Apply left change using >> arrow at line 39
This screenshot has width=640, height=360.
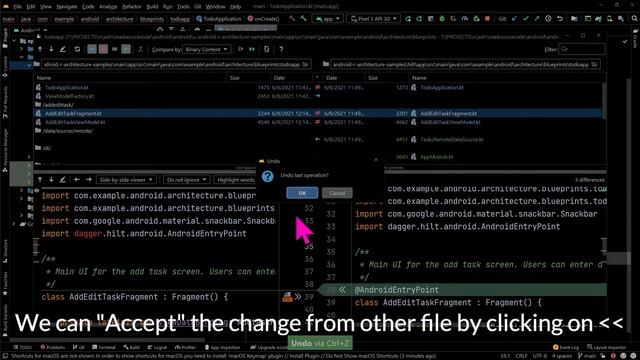298,297
